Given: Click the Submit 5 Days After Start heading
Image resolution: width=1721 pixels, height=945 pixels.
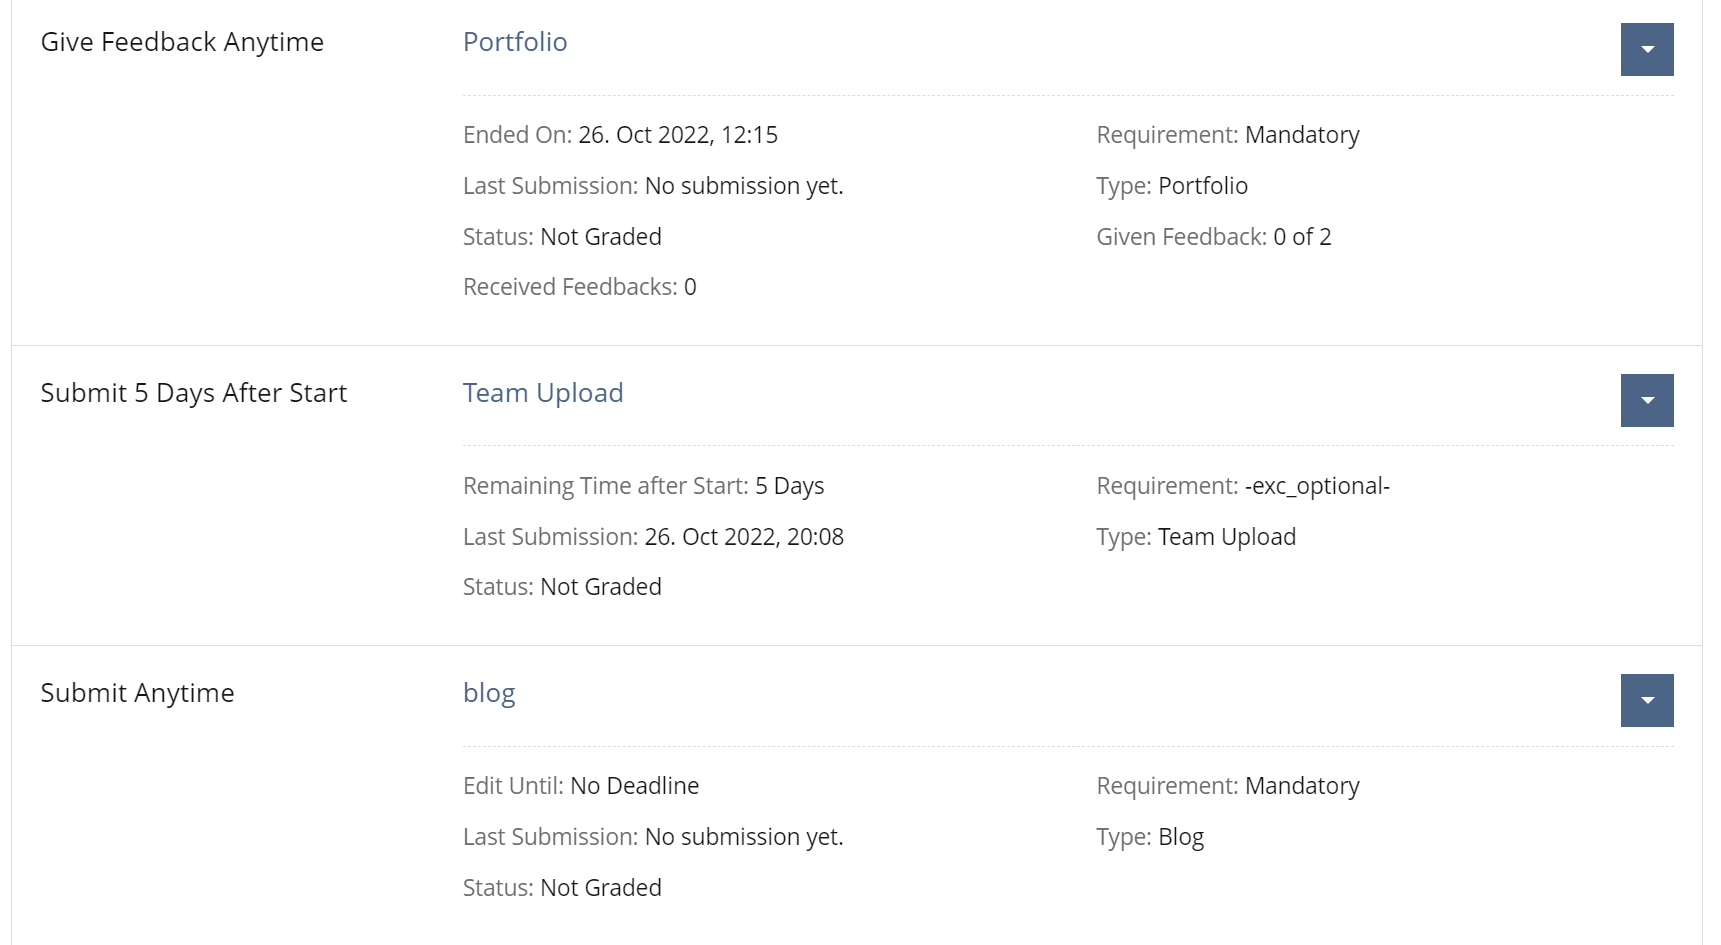Looking at the screenshot, I should tap(194, 393).
